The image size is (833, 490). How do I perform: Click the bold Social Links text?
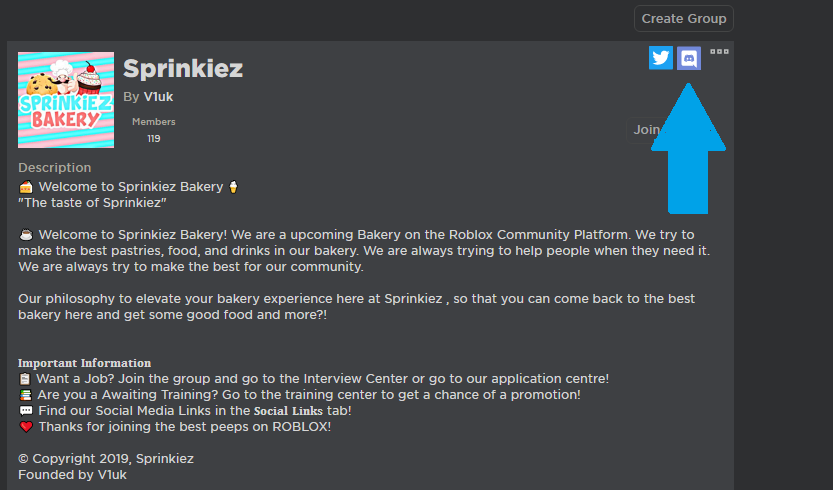[288, 411]
